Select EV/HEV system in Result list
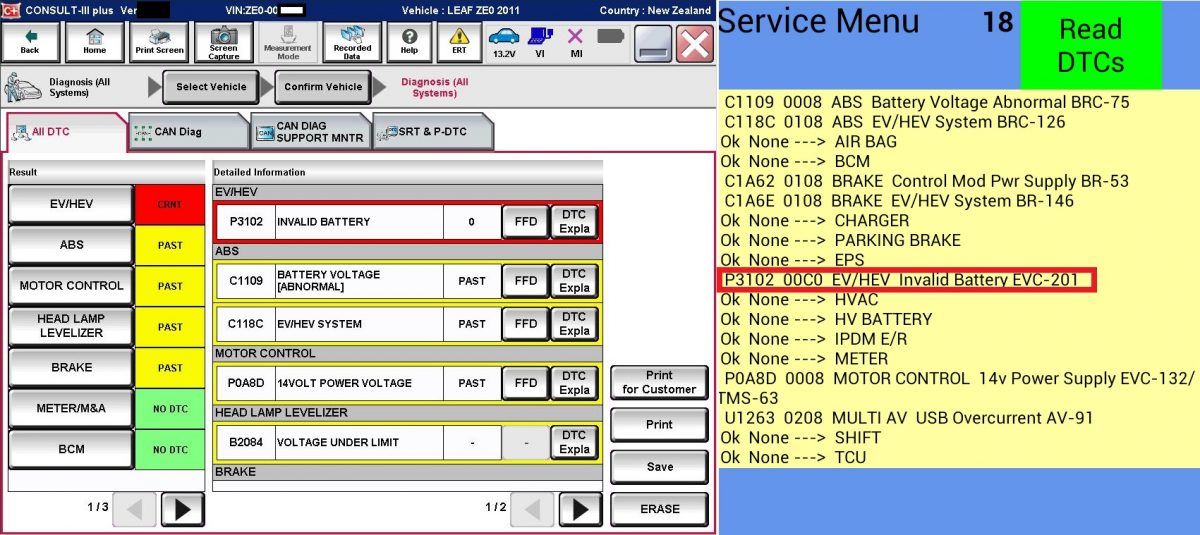The height and width of the screenshot is (535, 1200). pyautogui.click(x=71, y=204)
